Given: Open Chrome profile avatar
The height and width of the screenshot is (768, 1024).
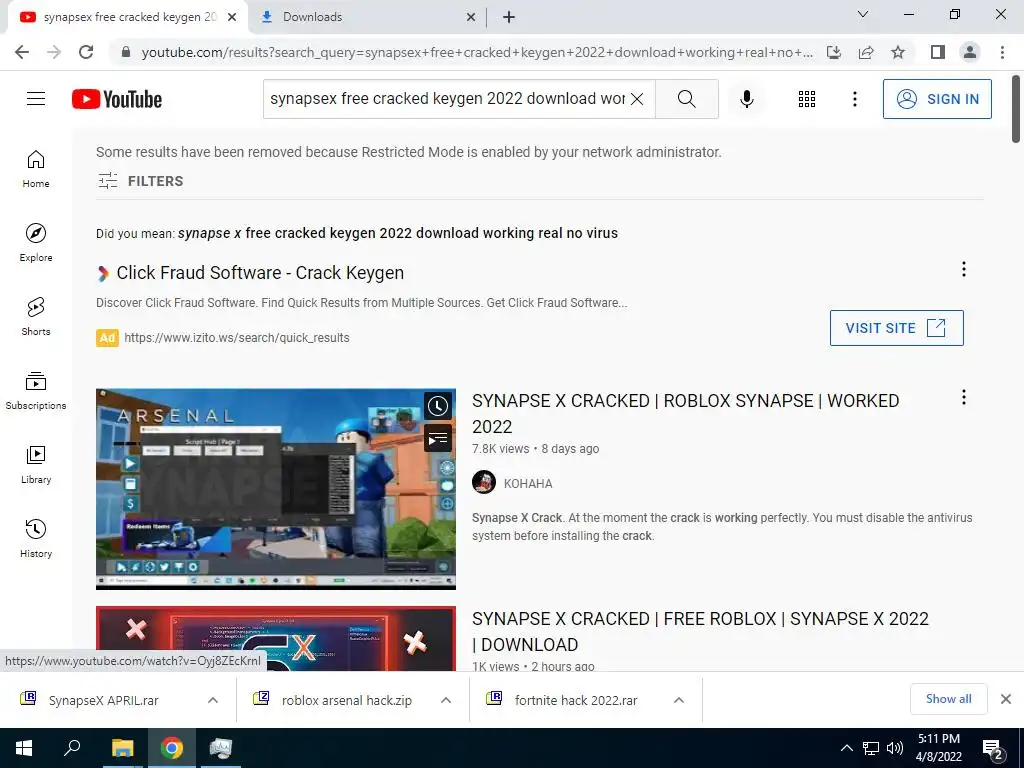Looking at the screenshot, I should (x=970, y=52).
